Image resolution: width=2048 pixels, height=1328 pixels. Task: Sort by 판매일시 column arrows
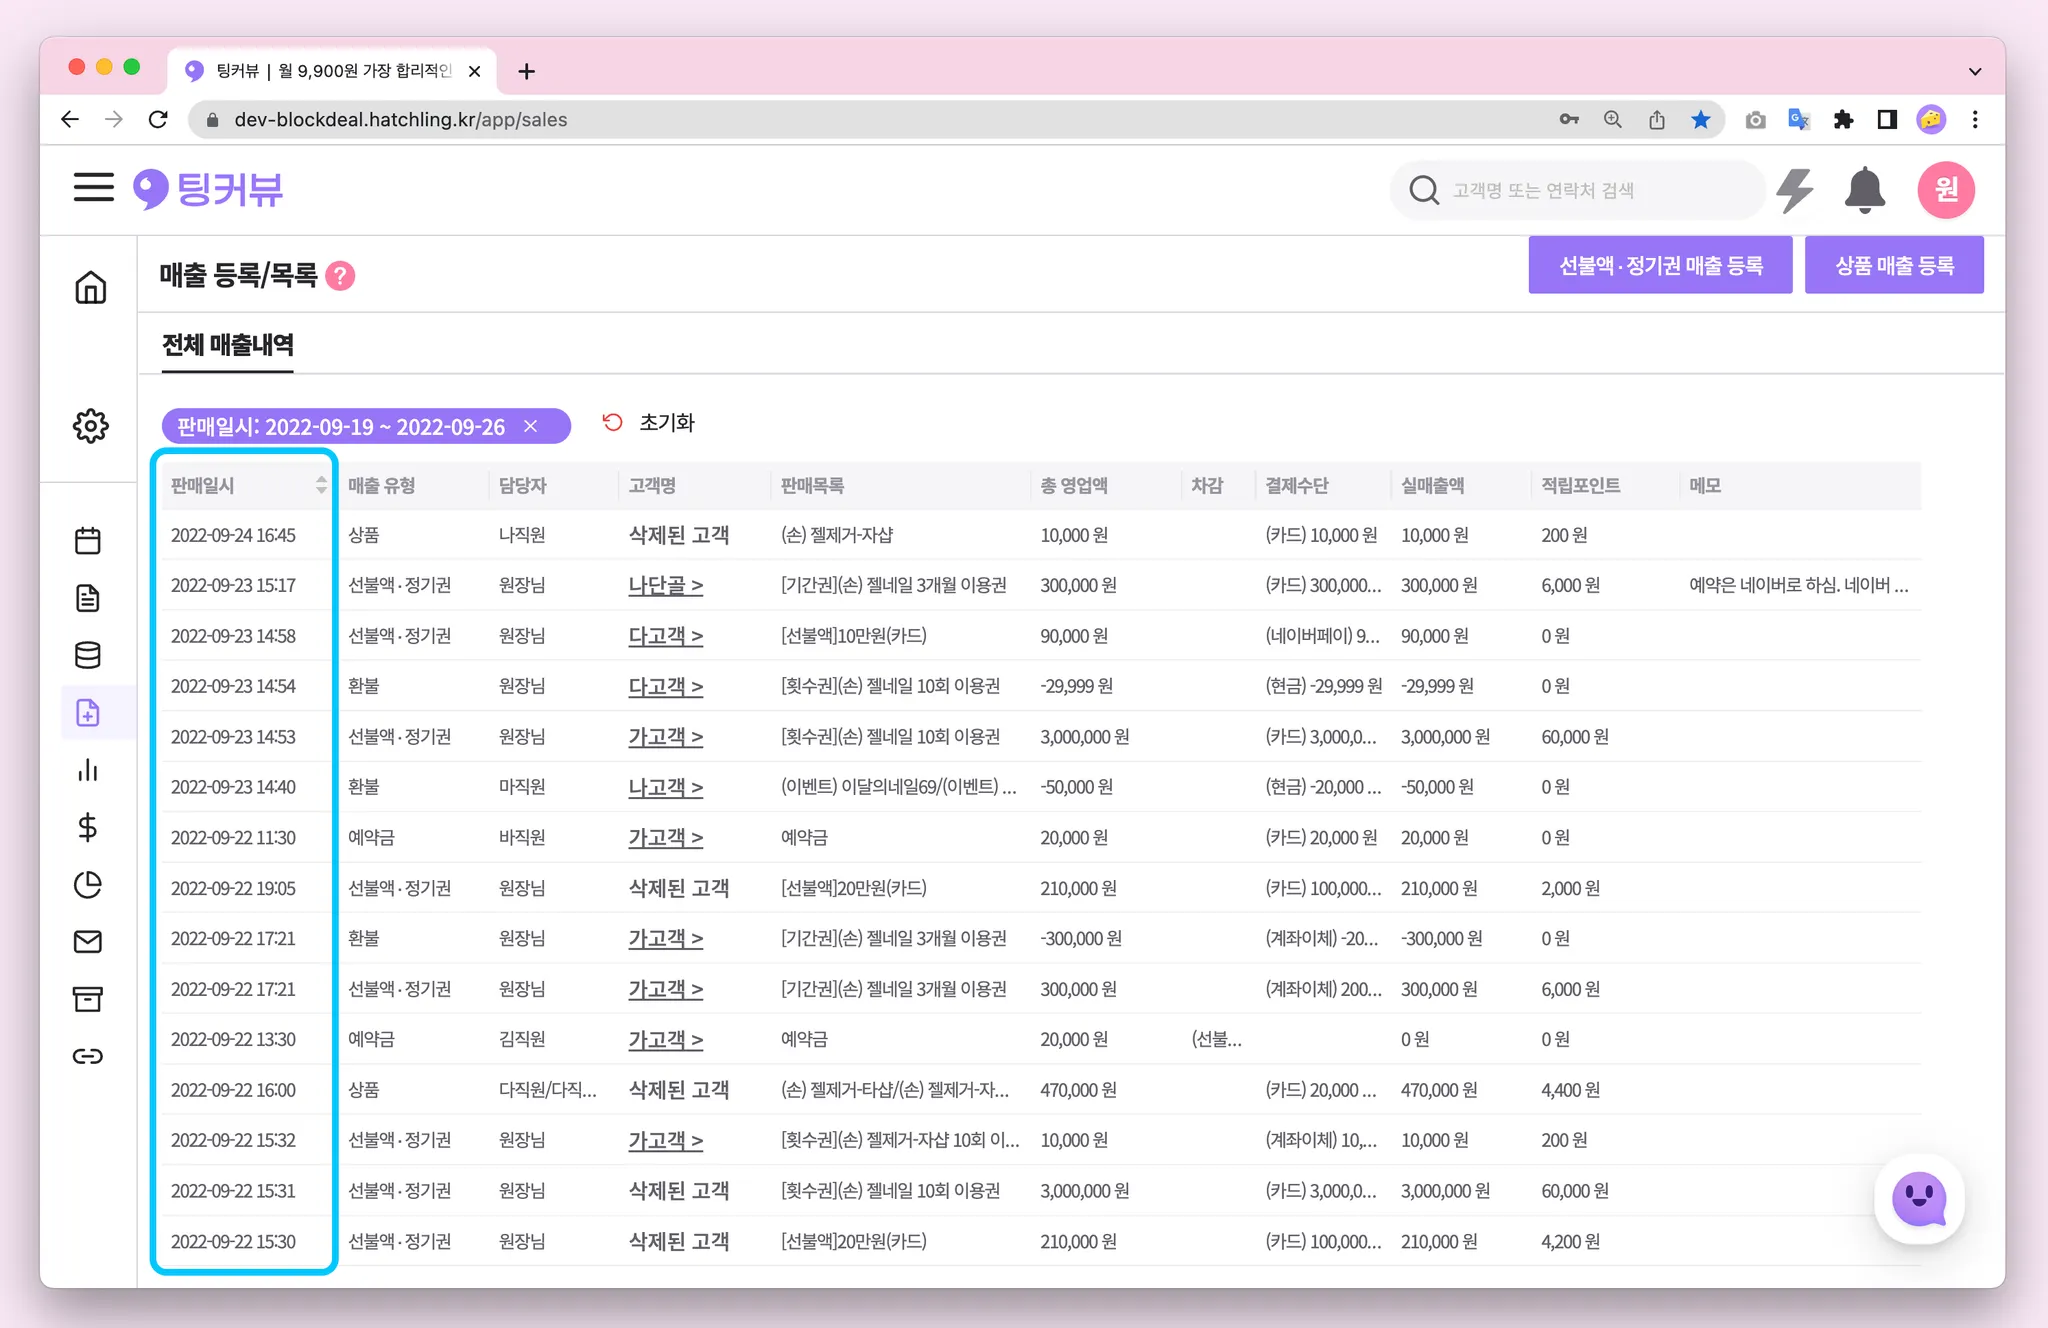321,485
